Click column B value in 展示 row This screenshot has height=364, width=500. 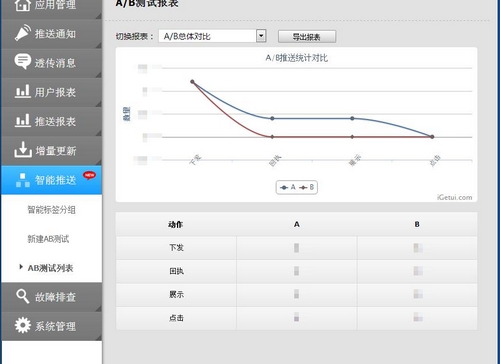(x=418, y=294)
